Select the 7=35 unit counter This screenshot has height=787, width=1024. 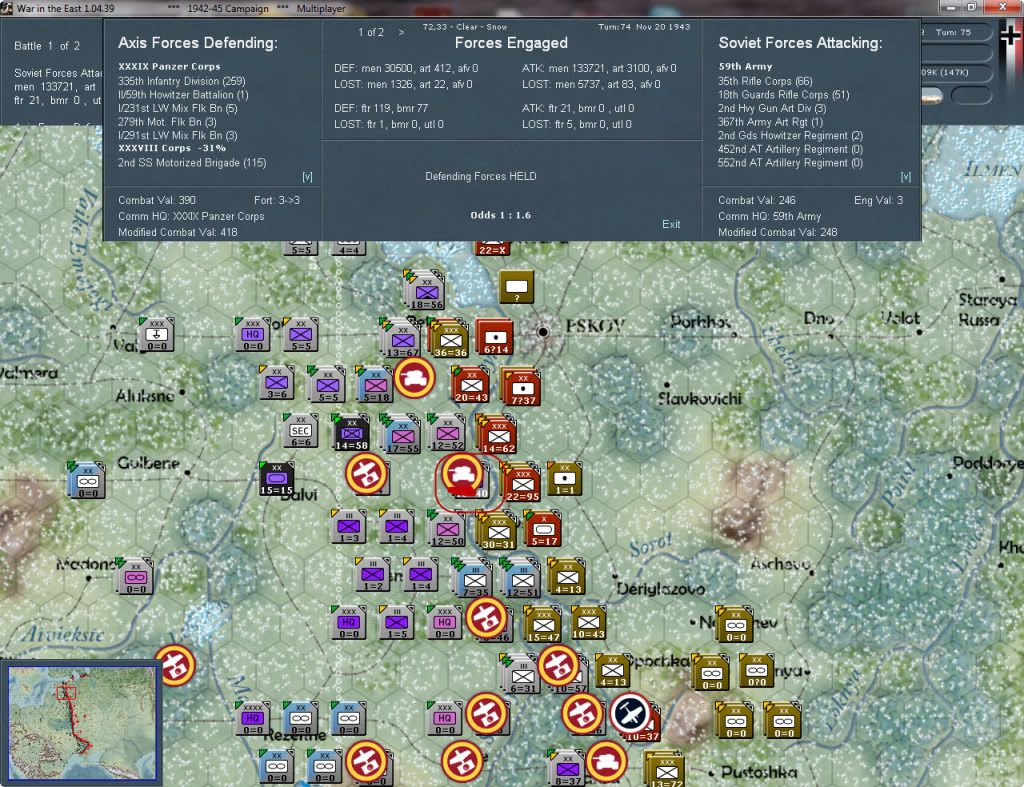(475, 579)
